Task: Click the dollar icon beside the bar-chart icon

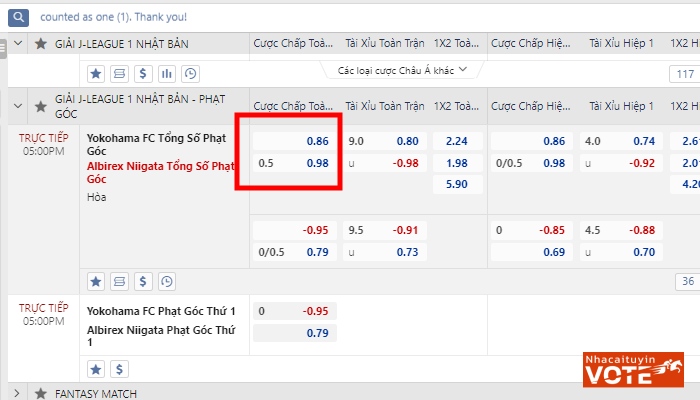Action: click(143, 74)
